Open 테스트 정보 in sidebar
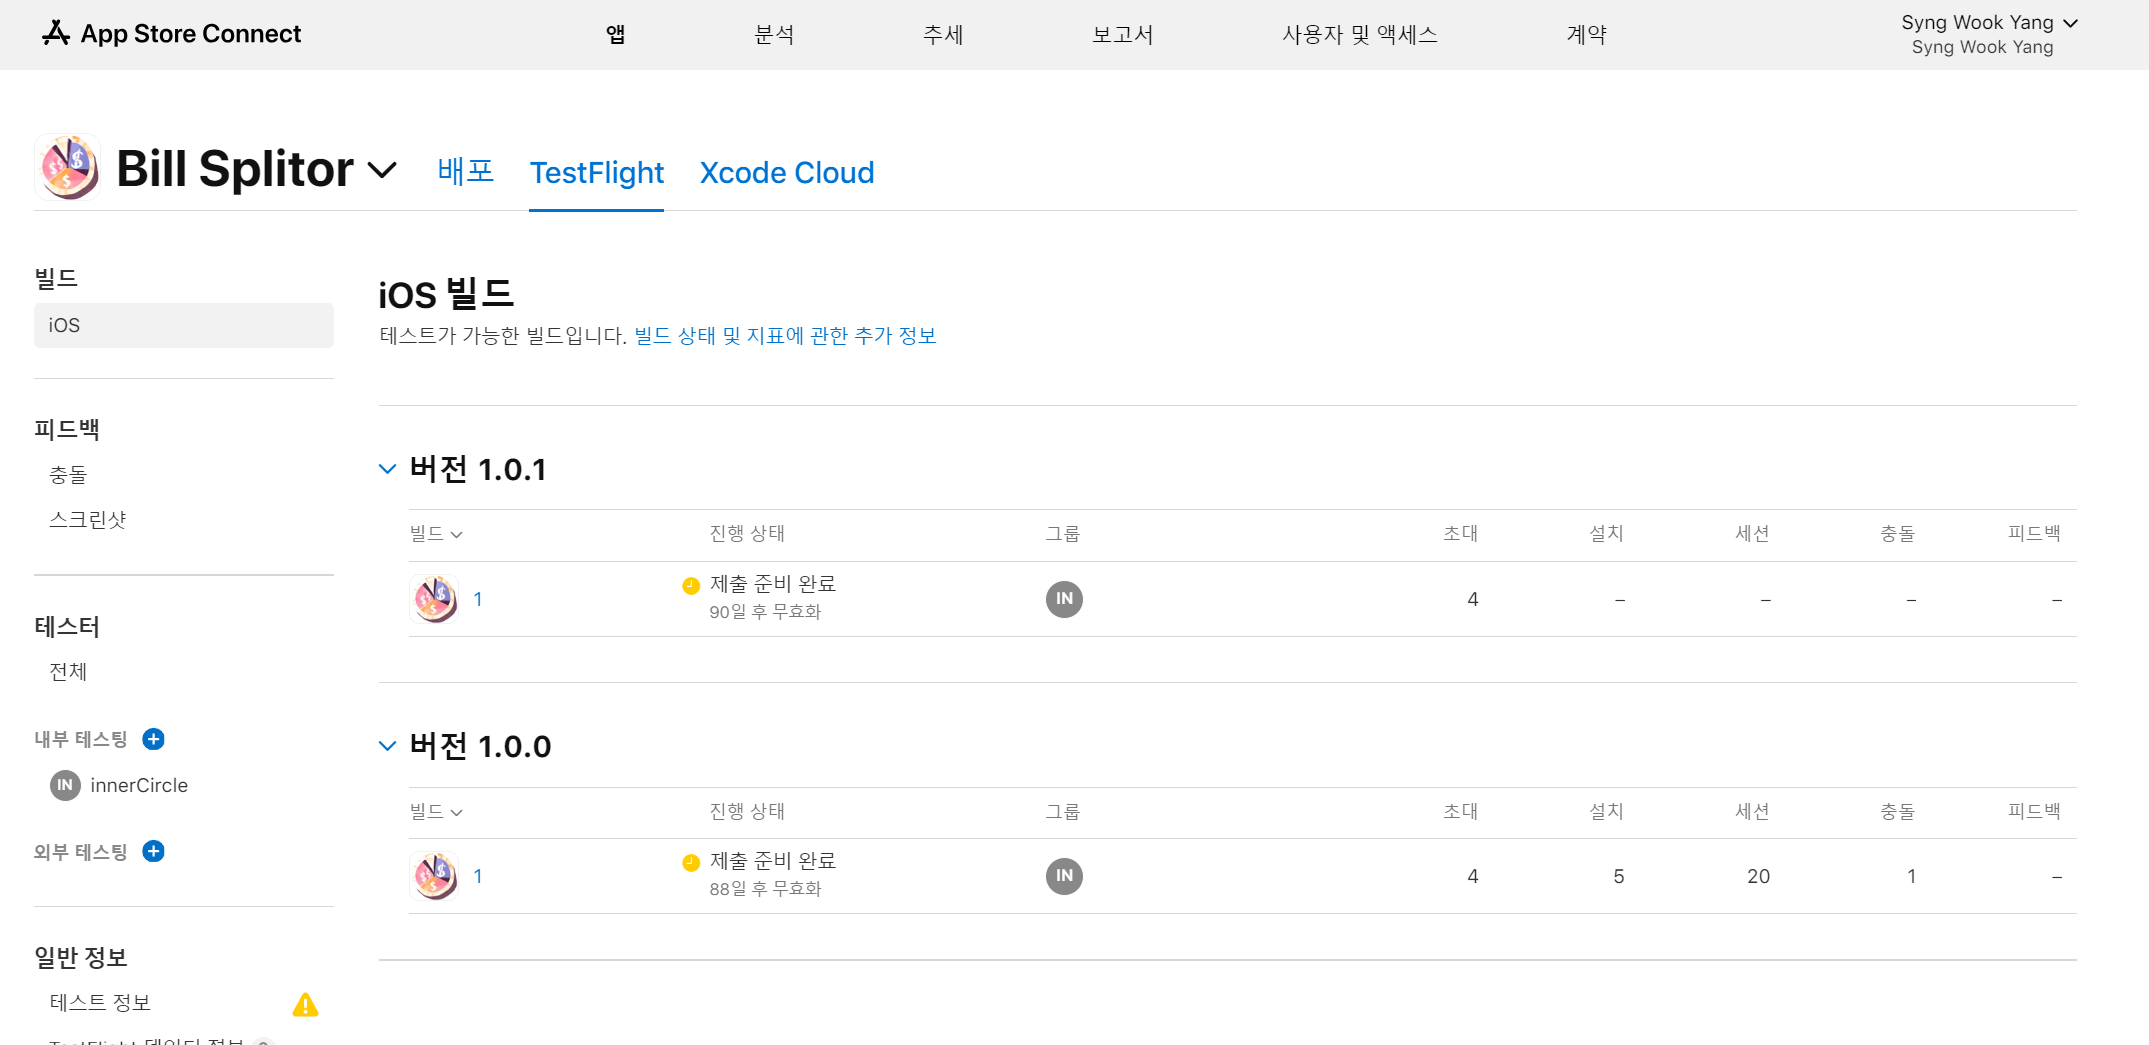2149x1045 pixels. [x=100, y=1003]
